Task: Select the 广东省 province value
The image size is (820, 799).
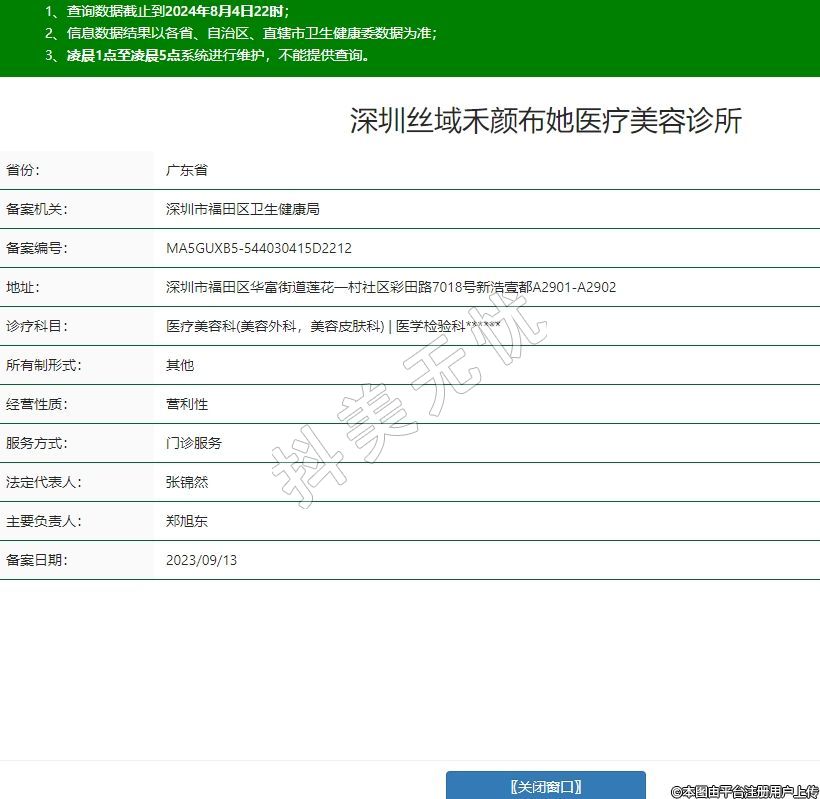Action: [187, 170]
